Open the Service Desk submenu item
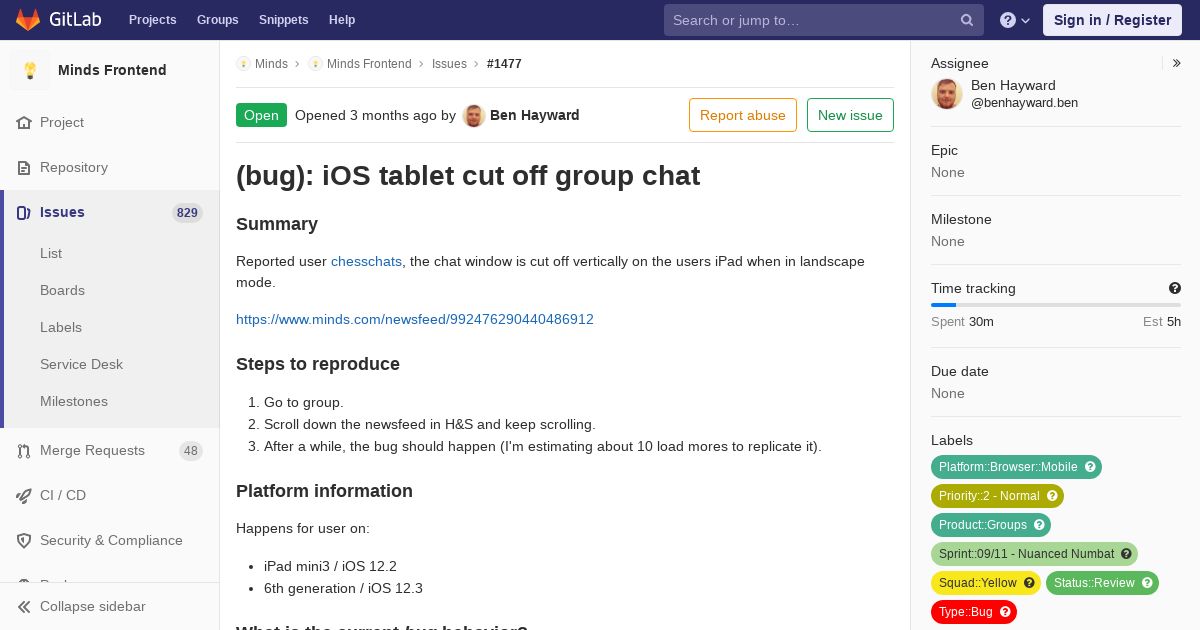Image resolution: width=1200 pixels, height=630 pixels. (x=81, y=364)
